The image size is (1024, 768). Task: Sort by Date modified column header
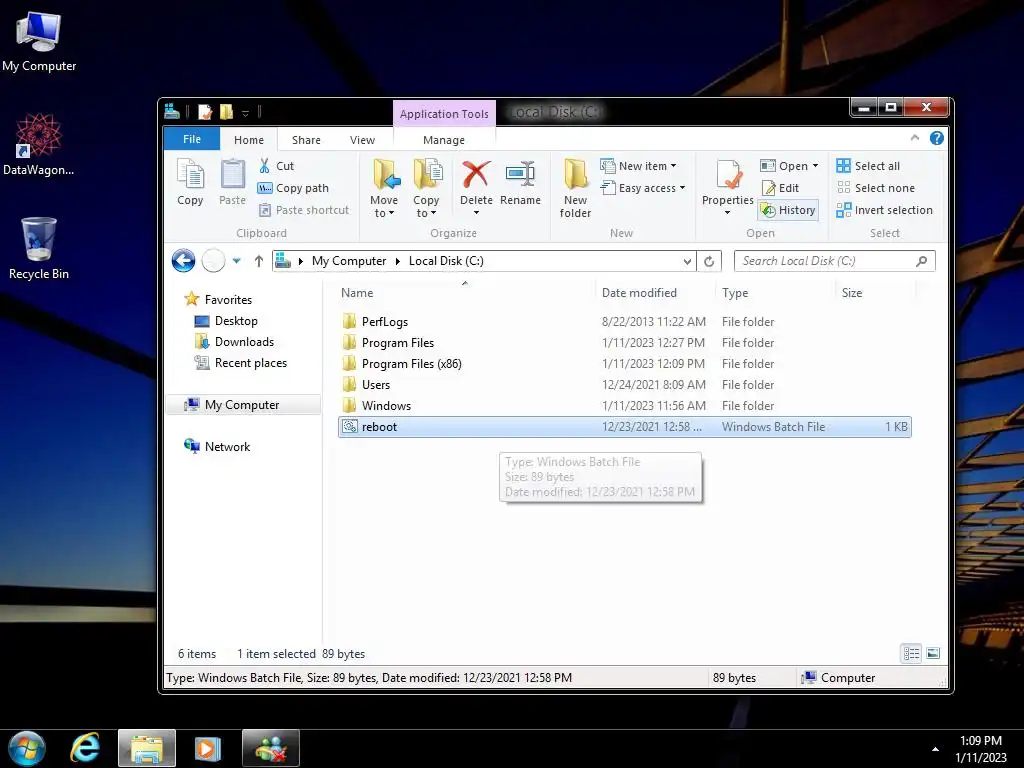[655, 293]
